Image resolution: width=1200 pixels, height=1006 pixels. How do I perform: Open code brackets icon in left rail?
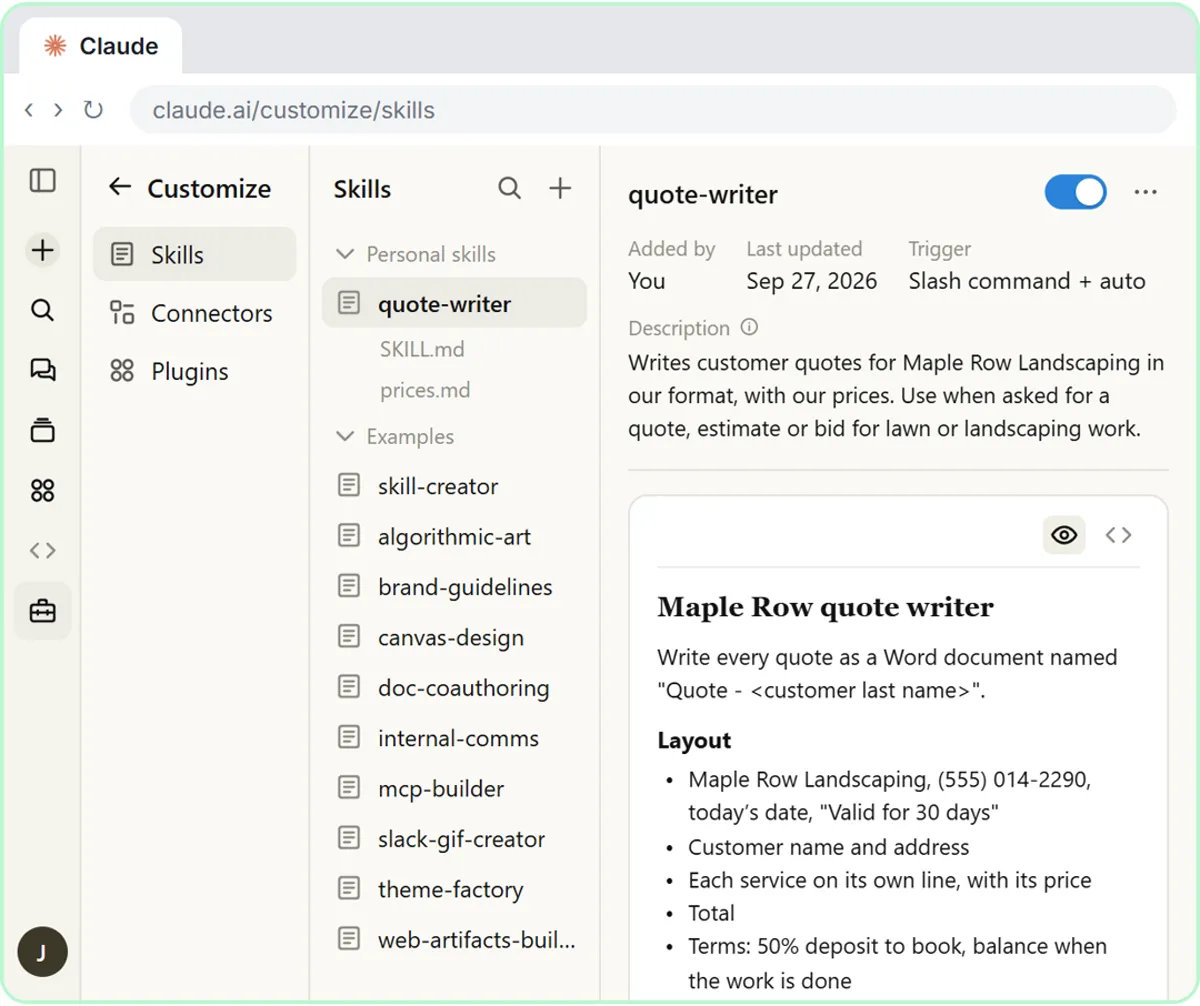point(42,550)
